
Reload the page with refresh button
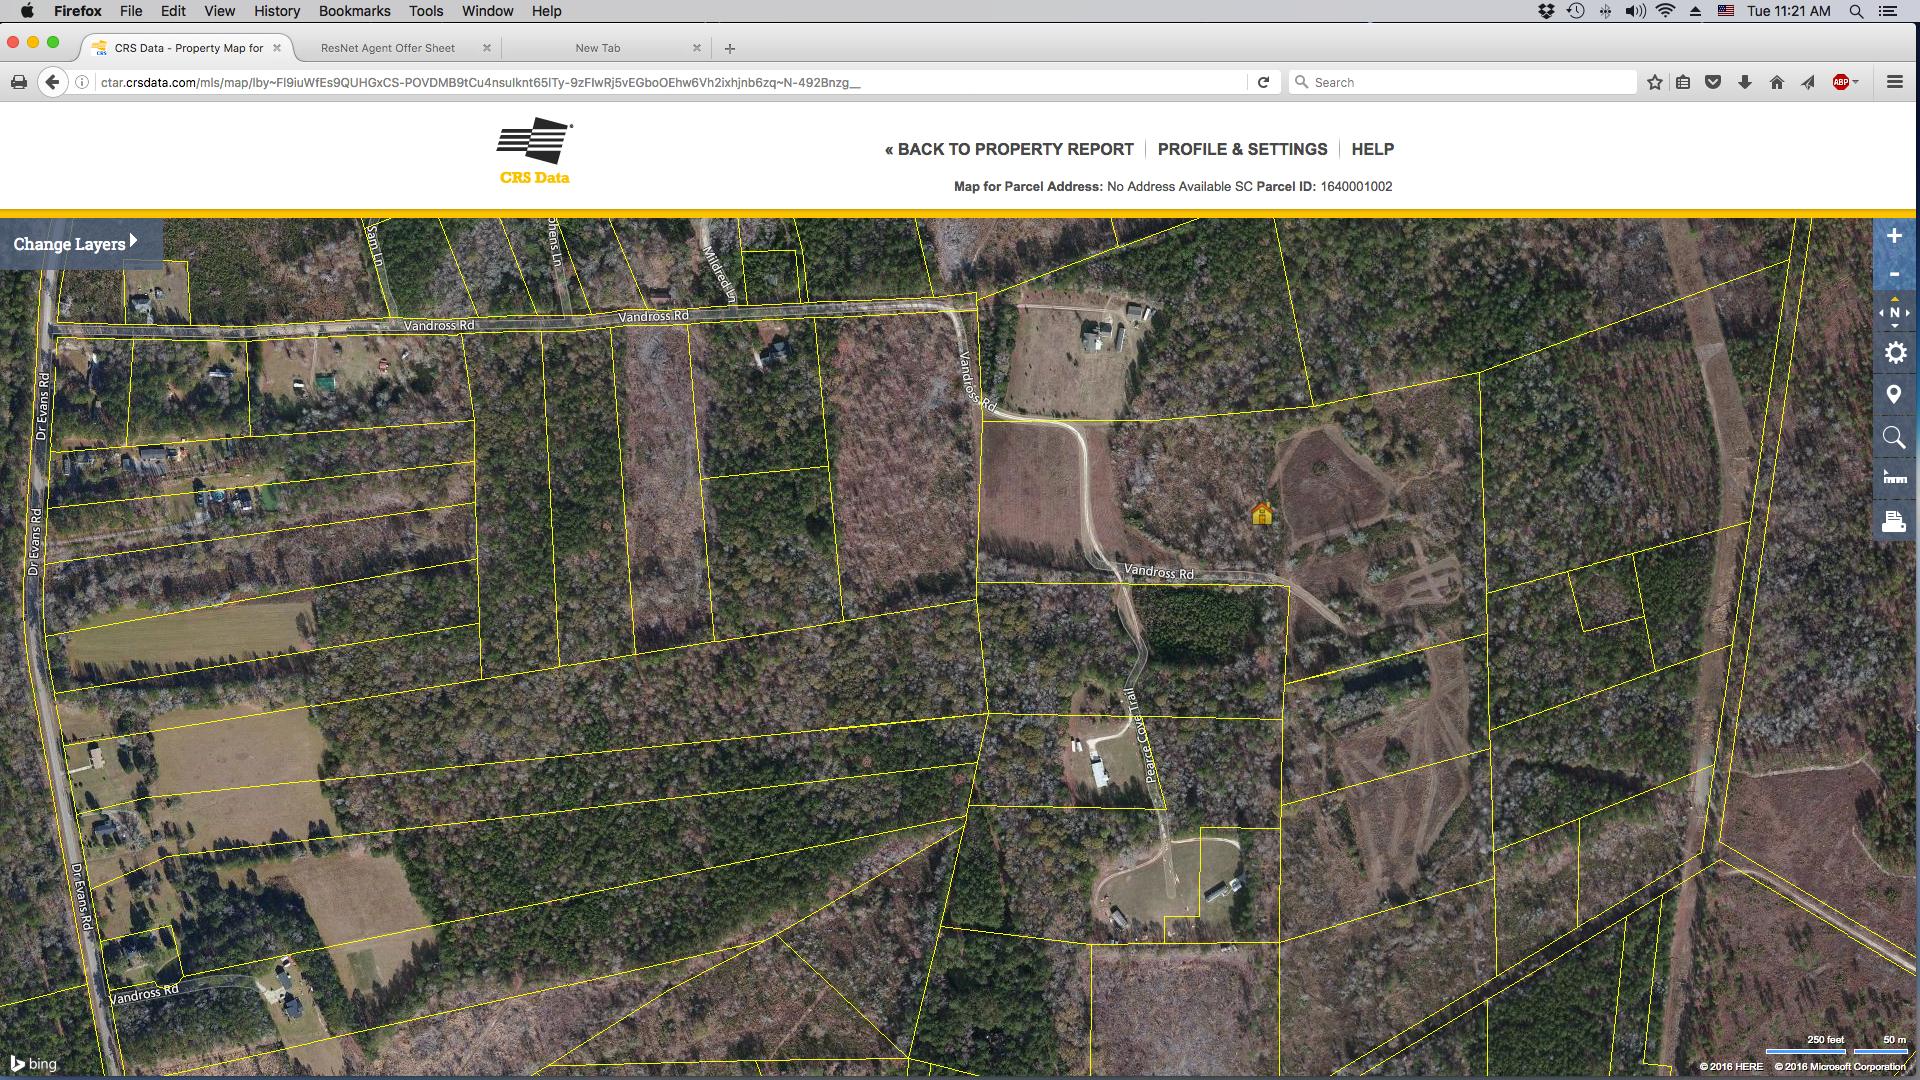1263,82
